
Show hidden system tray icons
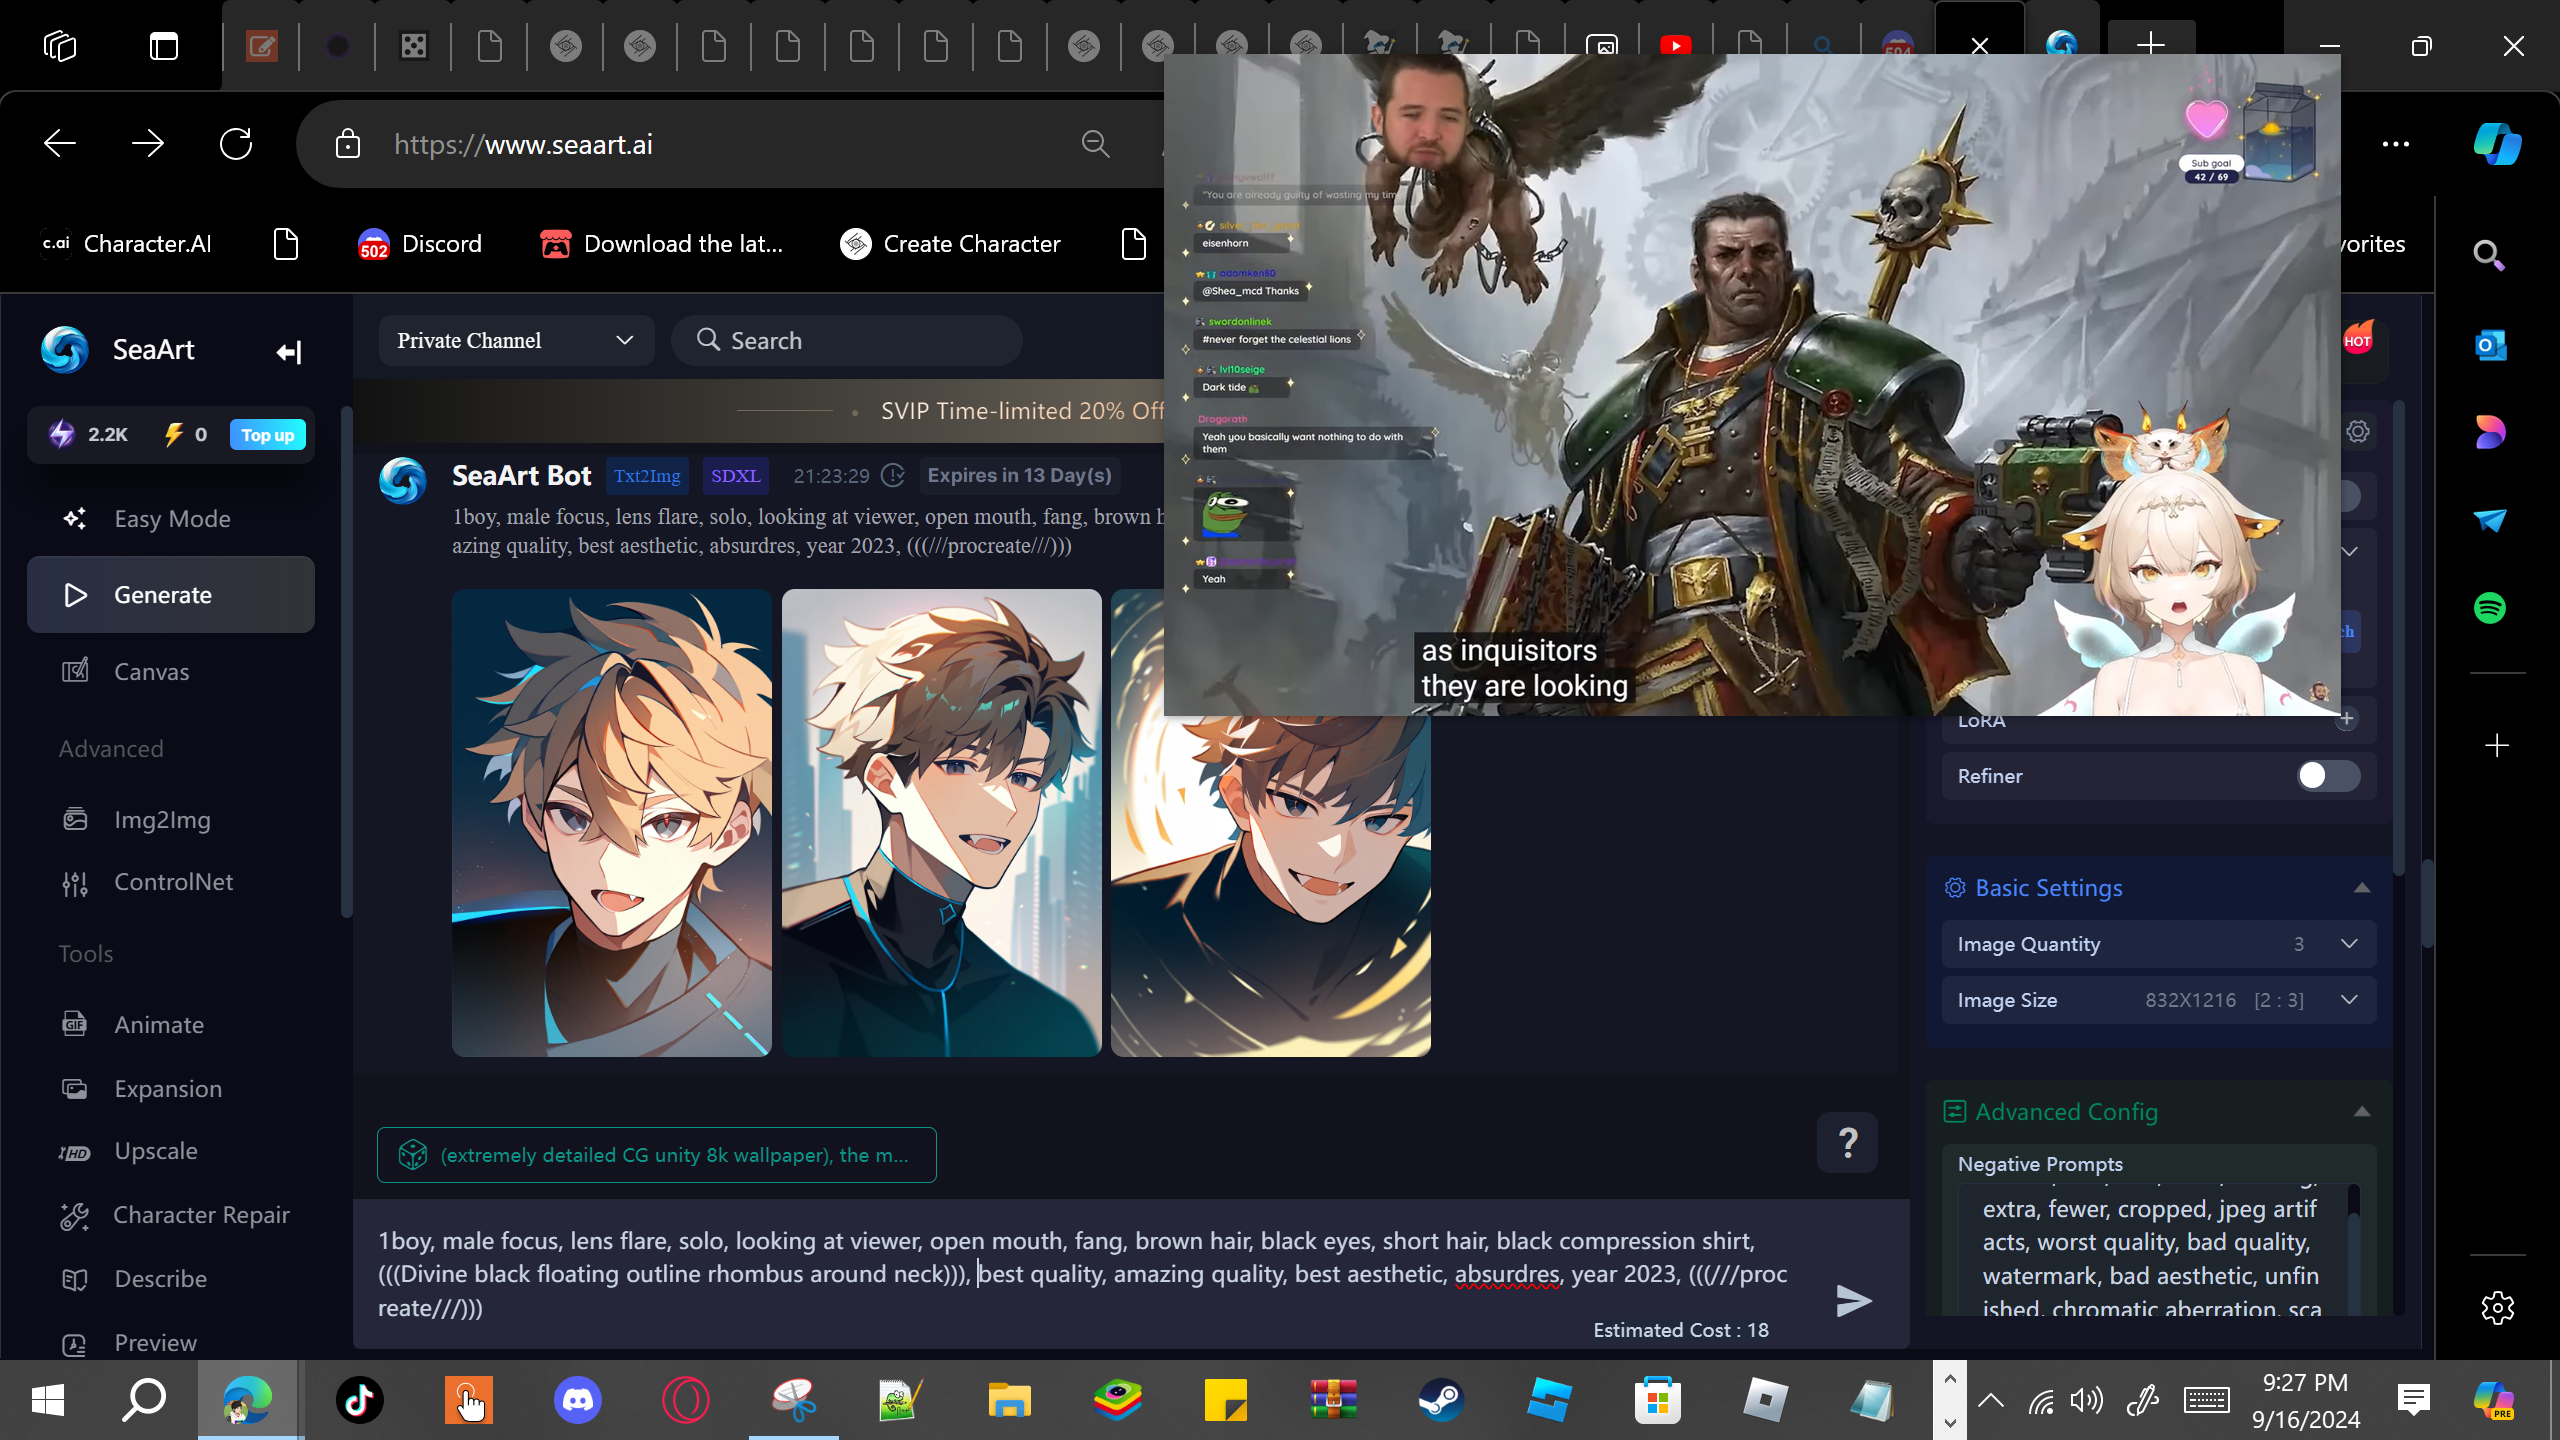tap(1990, 1400)
